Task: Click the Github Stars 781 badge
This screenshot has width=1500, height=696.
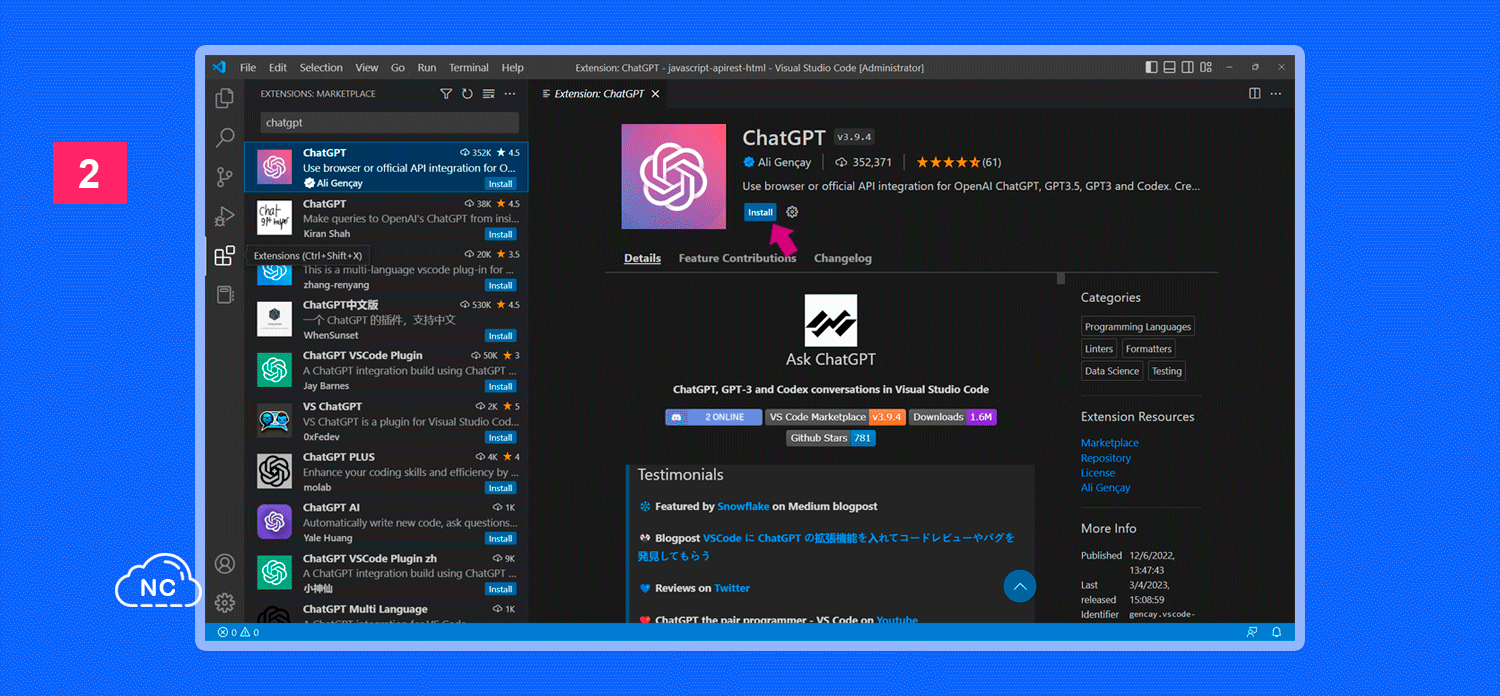Action: point(830,438)
